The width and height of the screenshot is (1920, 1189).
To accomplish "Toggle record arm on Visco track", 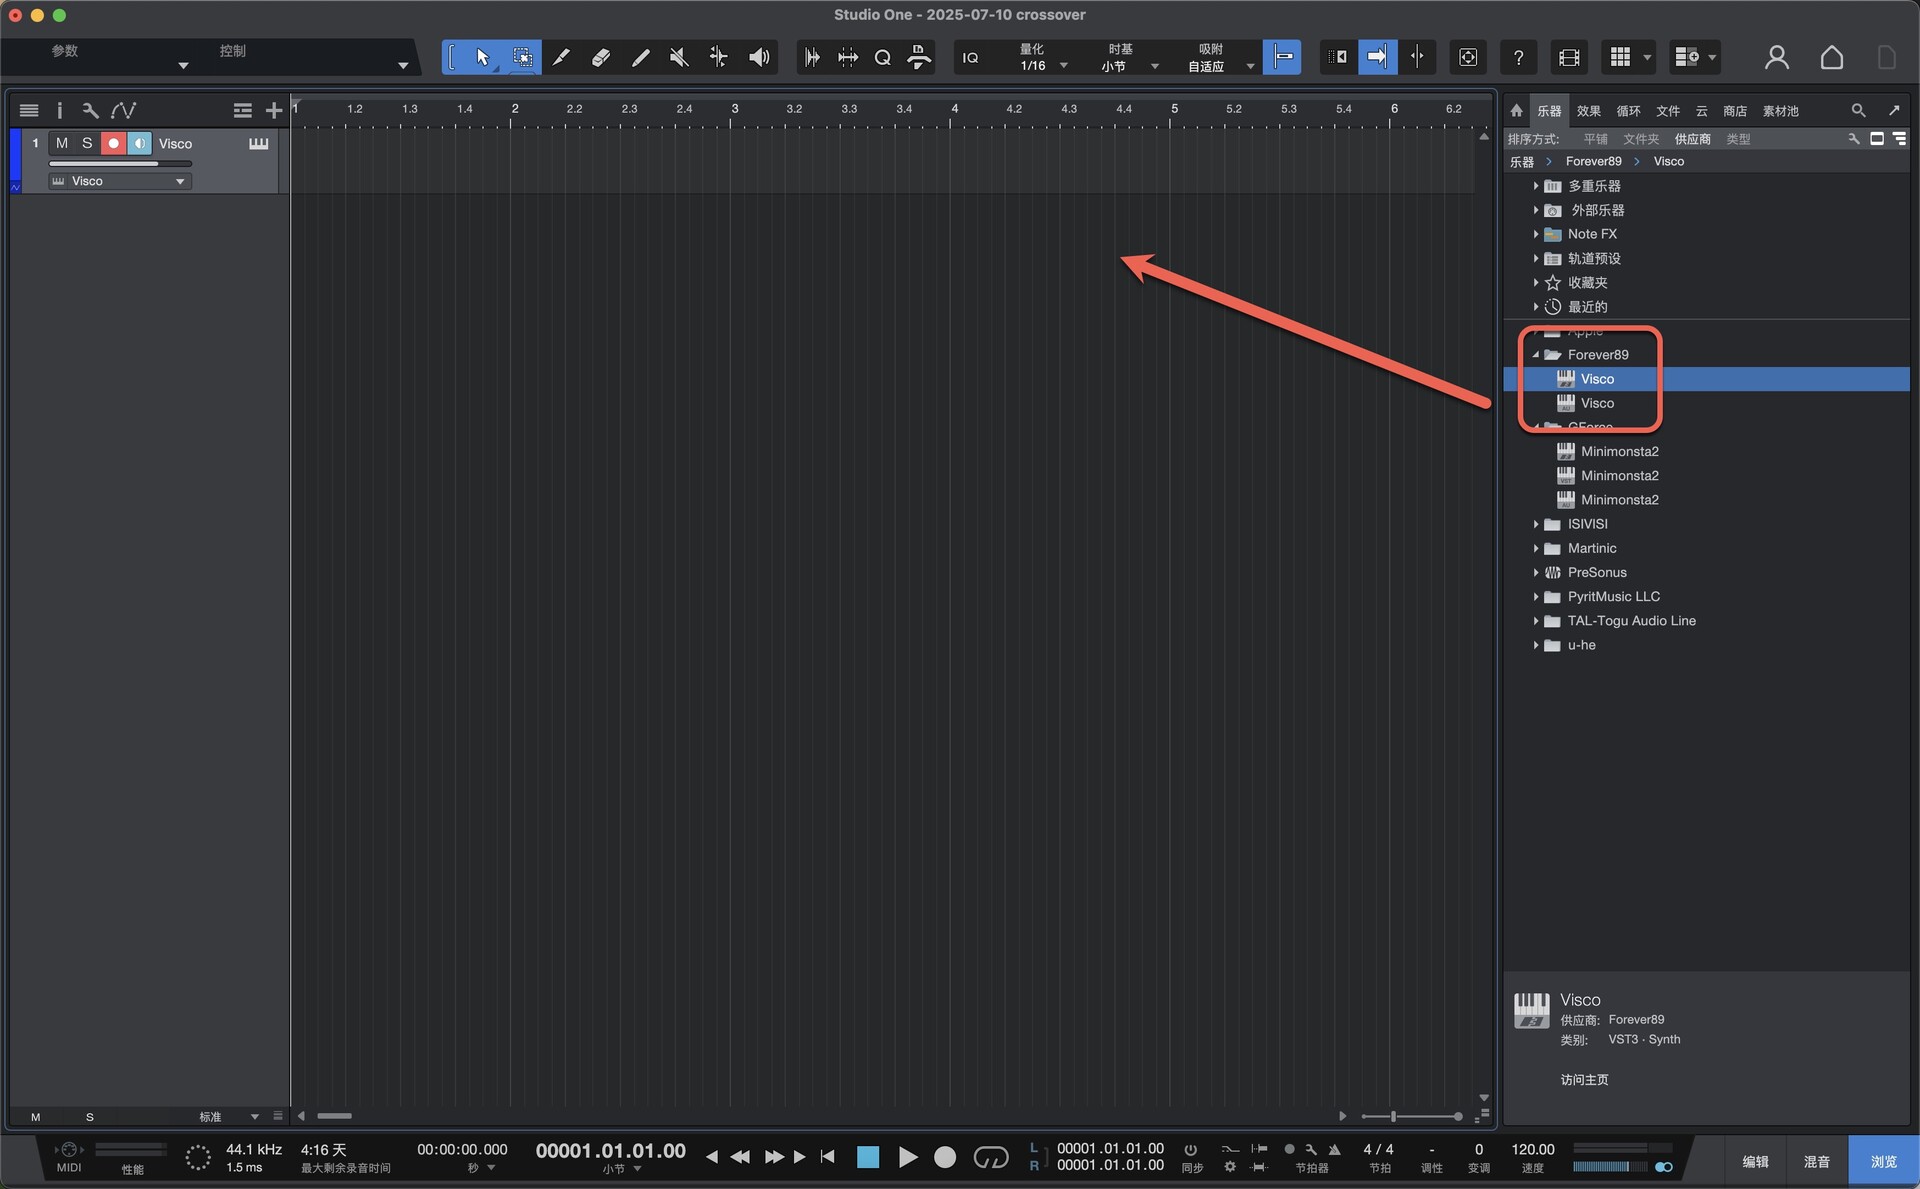I will 113,144.
